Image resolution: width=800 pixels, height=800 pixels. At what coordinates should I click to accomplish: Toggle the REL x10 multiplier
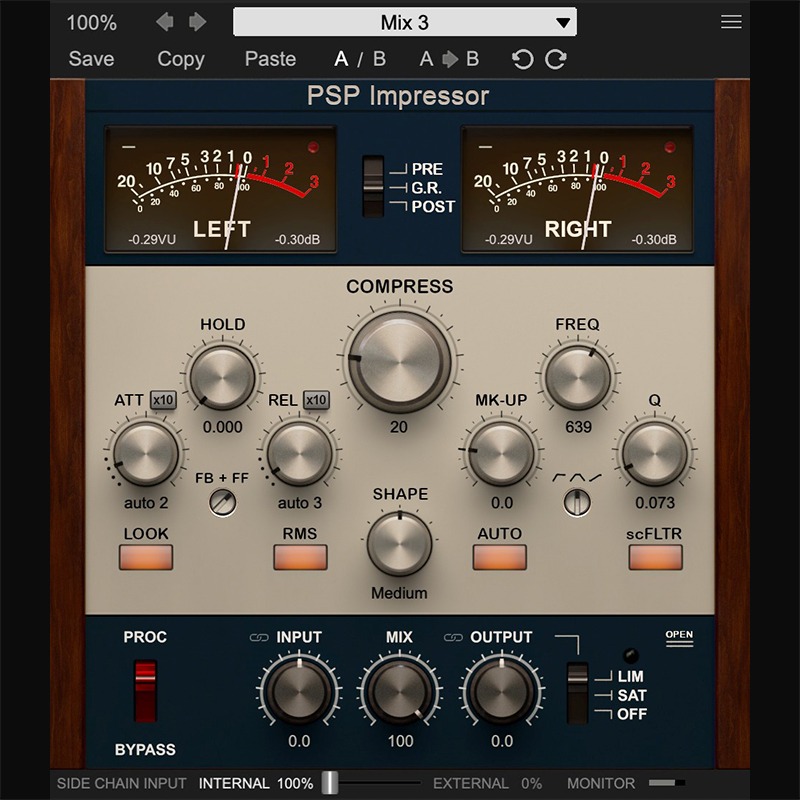point(316,399)
